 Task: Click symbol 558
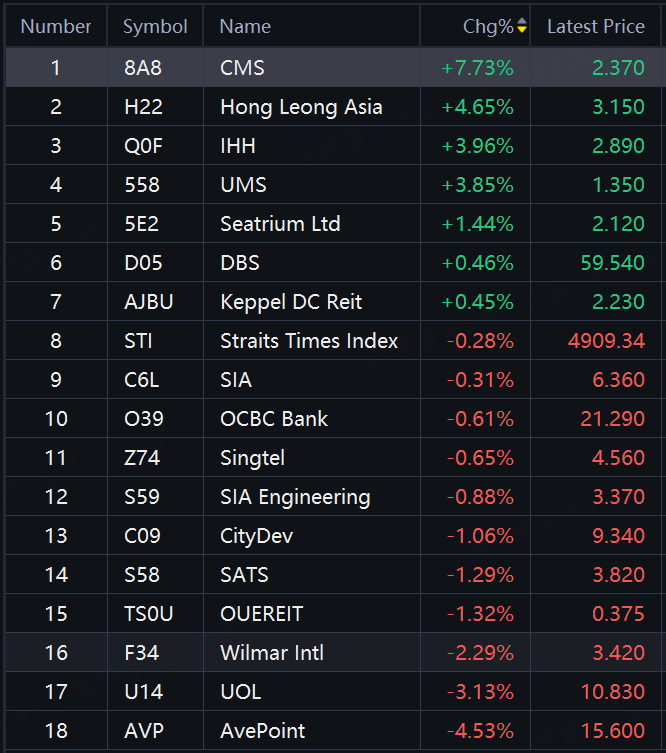click(142, 184)
